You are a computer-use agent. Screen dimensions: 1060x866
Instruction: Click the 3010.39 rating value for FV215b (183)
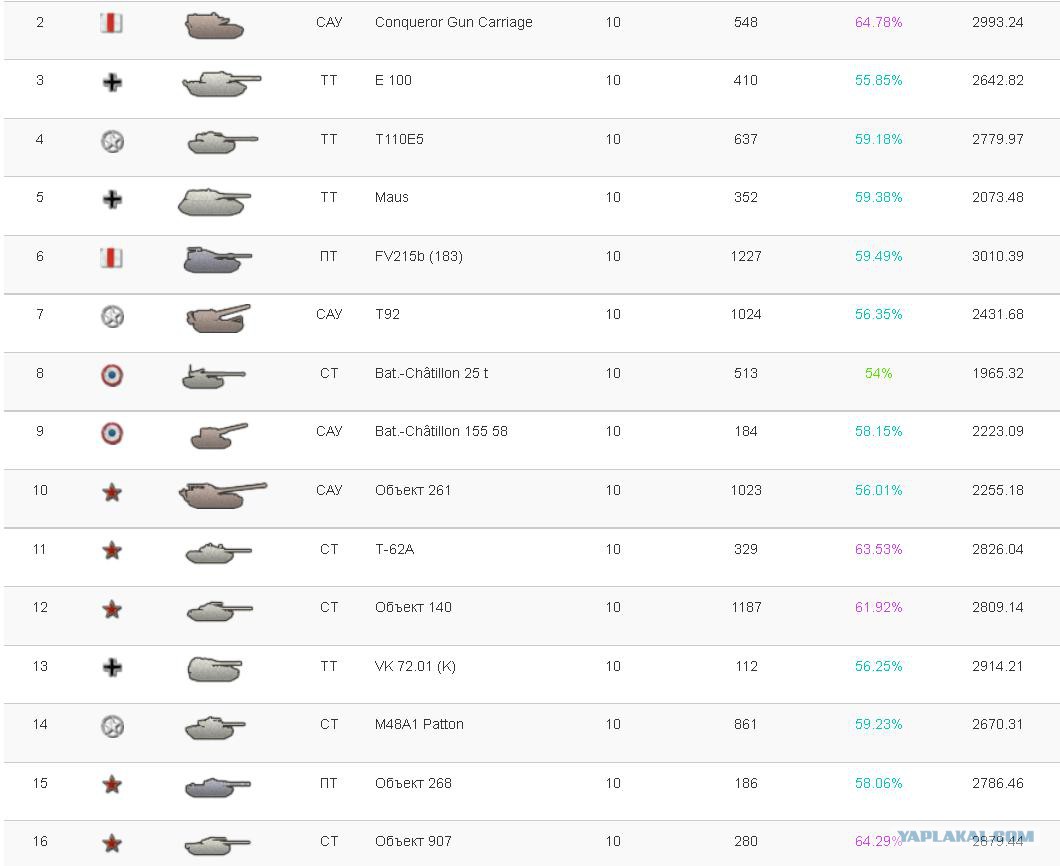pyautogui.click(x=997, y=256)
